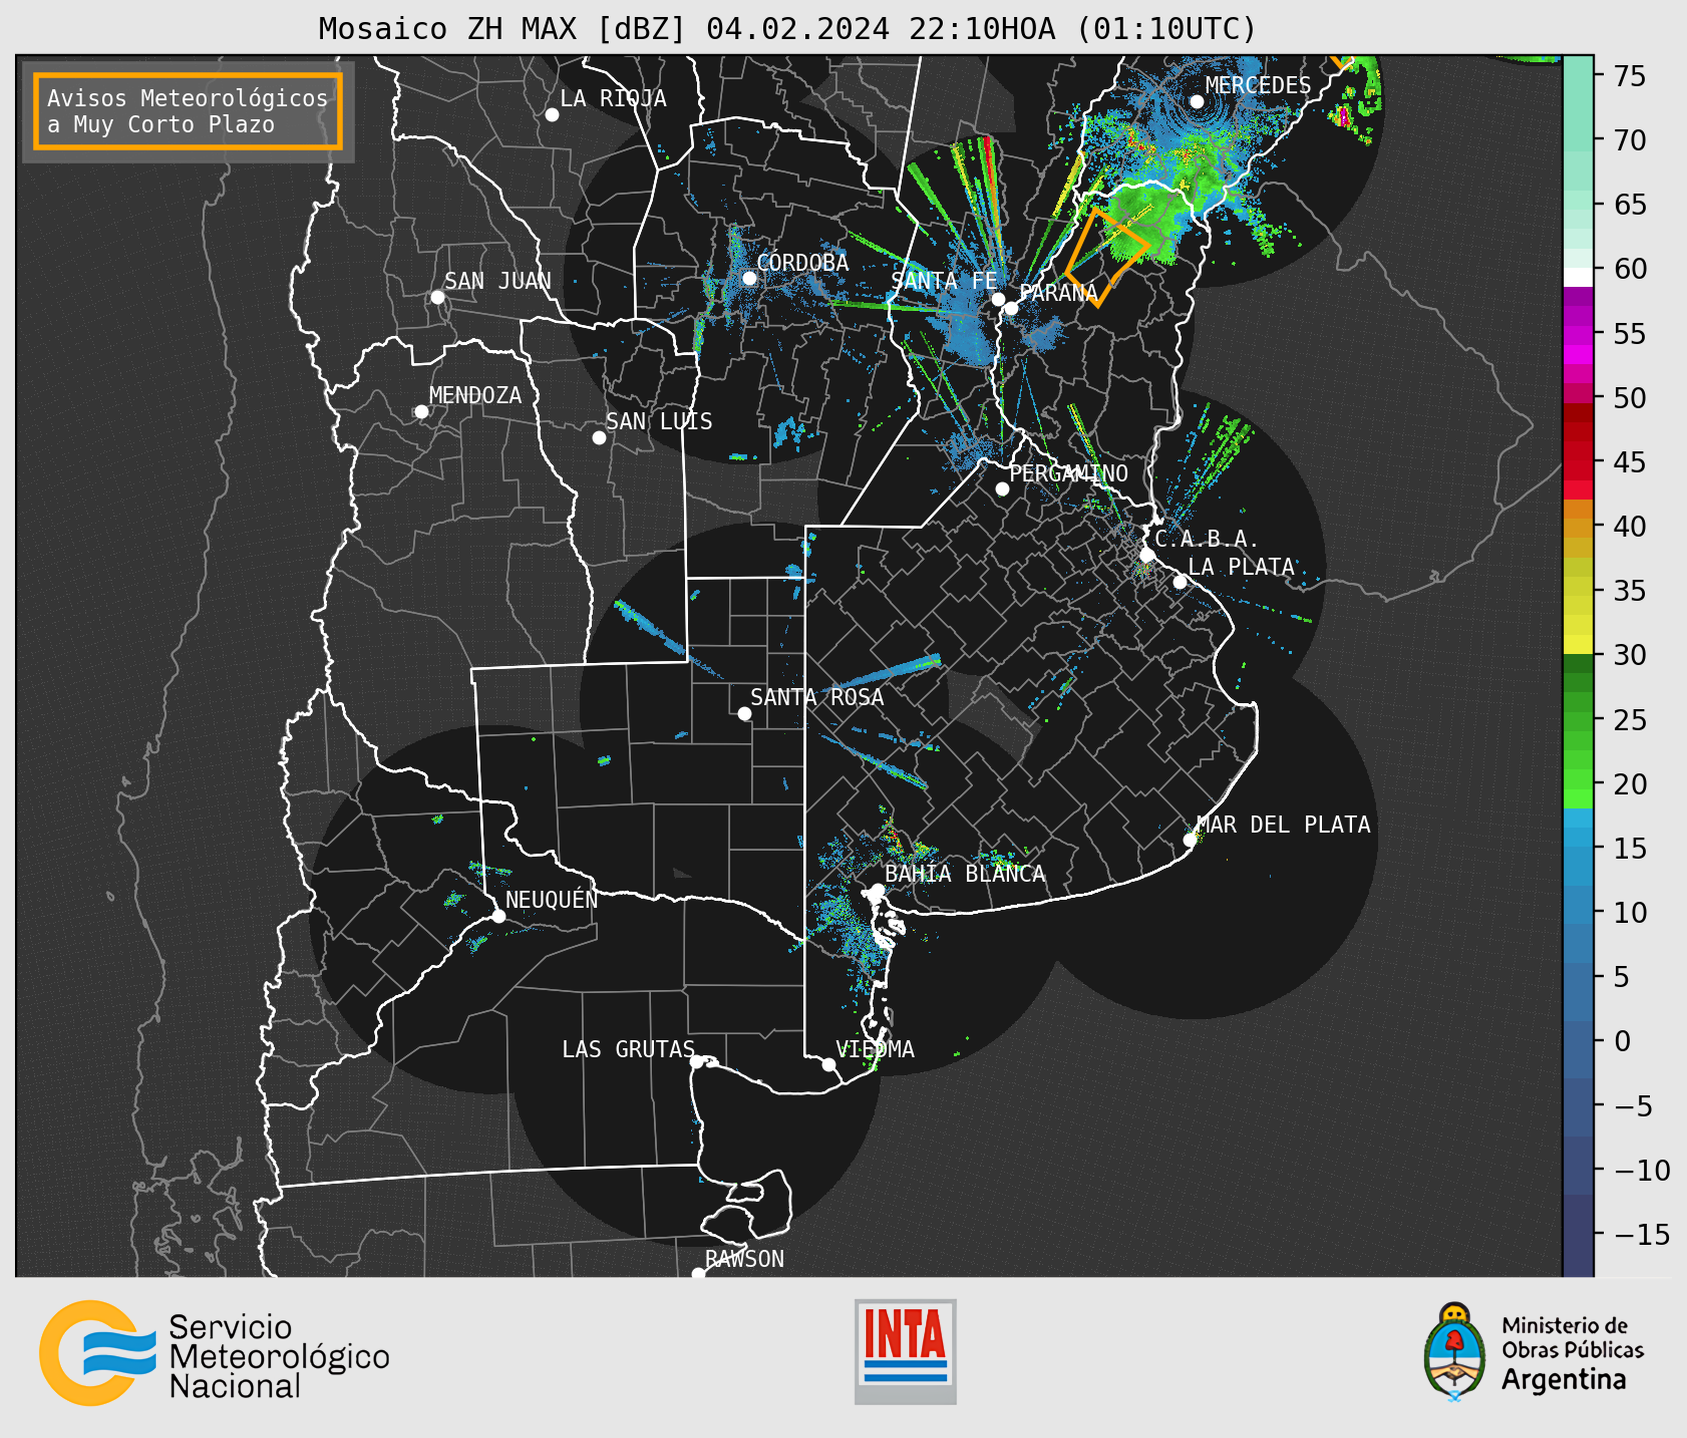Image resolution: width=1687 pixels, height=1438 pixels.
Task: Click the Mercedes city marker dot
Action: (x=1197, y=101)
